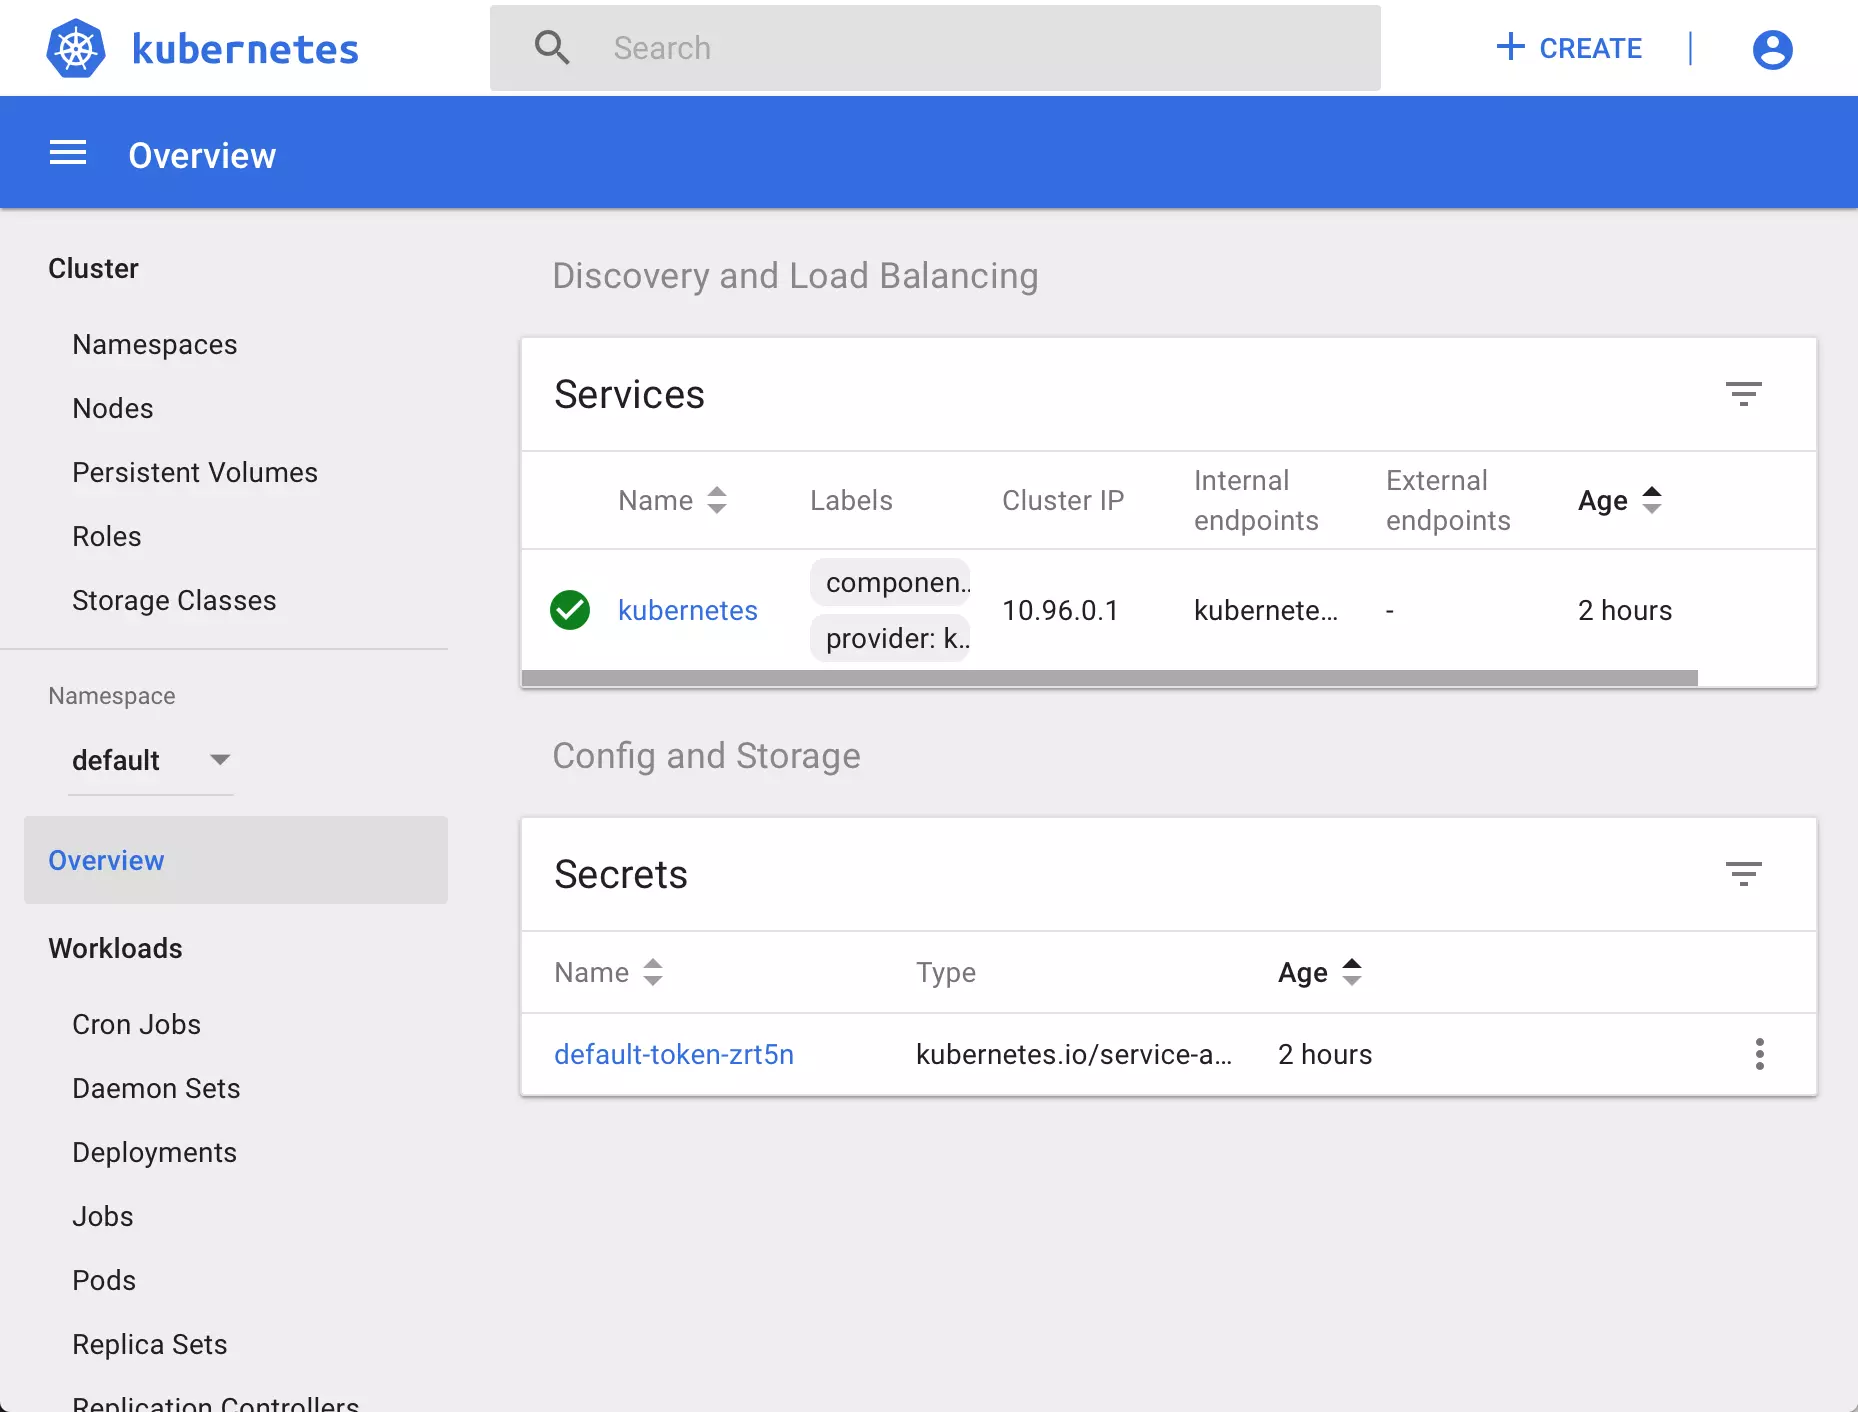Image resolution: width=1858 pixels, height=1412 pixels.
Task: Open Cron Jobs in sidebar
Action: [137, 1024]
